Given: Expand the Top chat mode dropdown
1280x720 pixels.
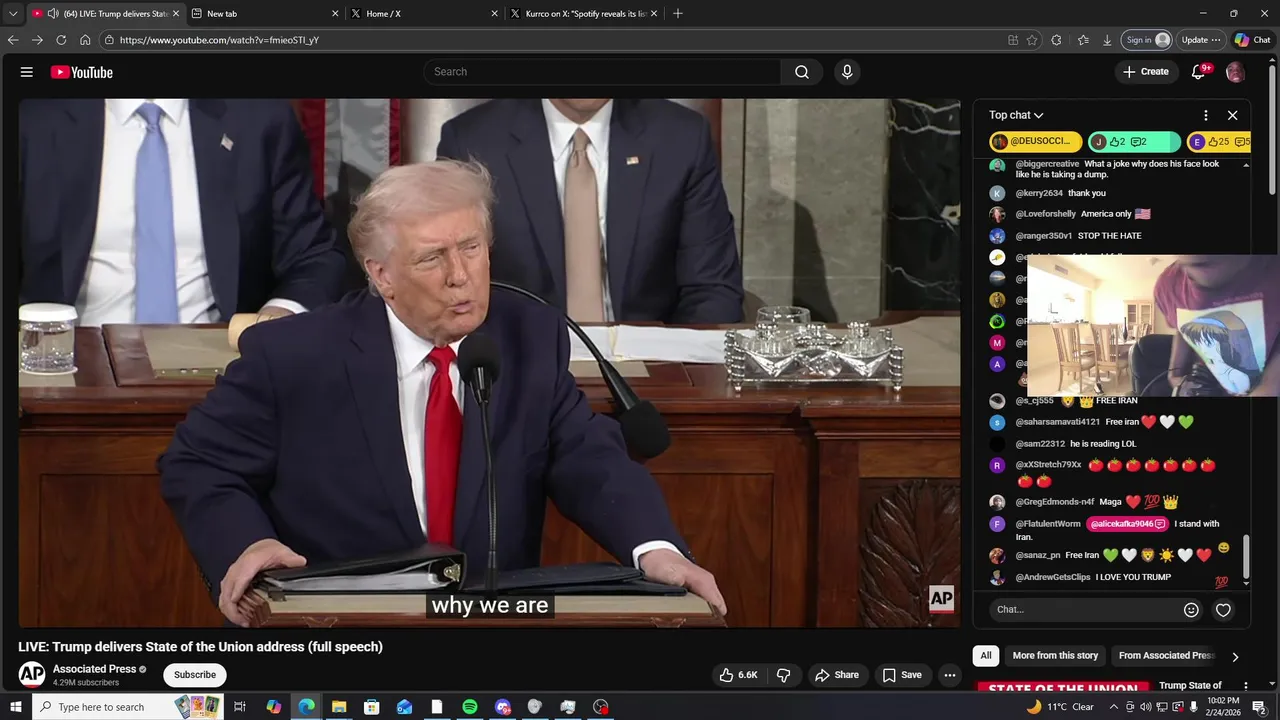Looking at the screenshot, I should click(x=1016, y=115).
